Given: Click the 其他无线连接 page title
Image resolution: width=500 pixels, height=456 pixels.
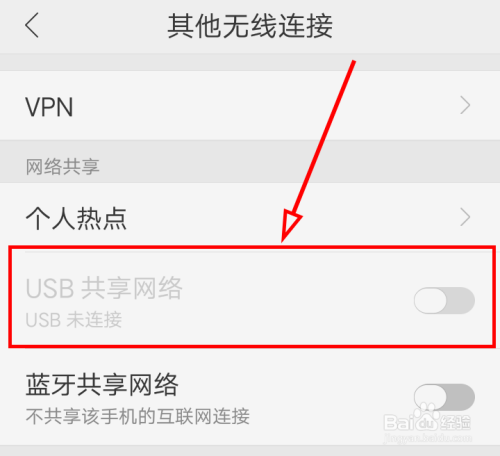Looking at the screenshot, I should pos(250,26).
